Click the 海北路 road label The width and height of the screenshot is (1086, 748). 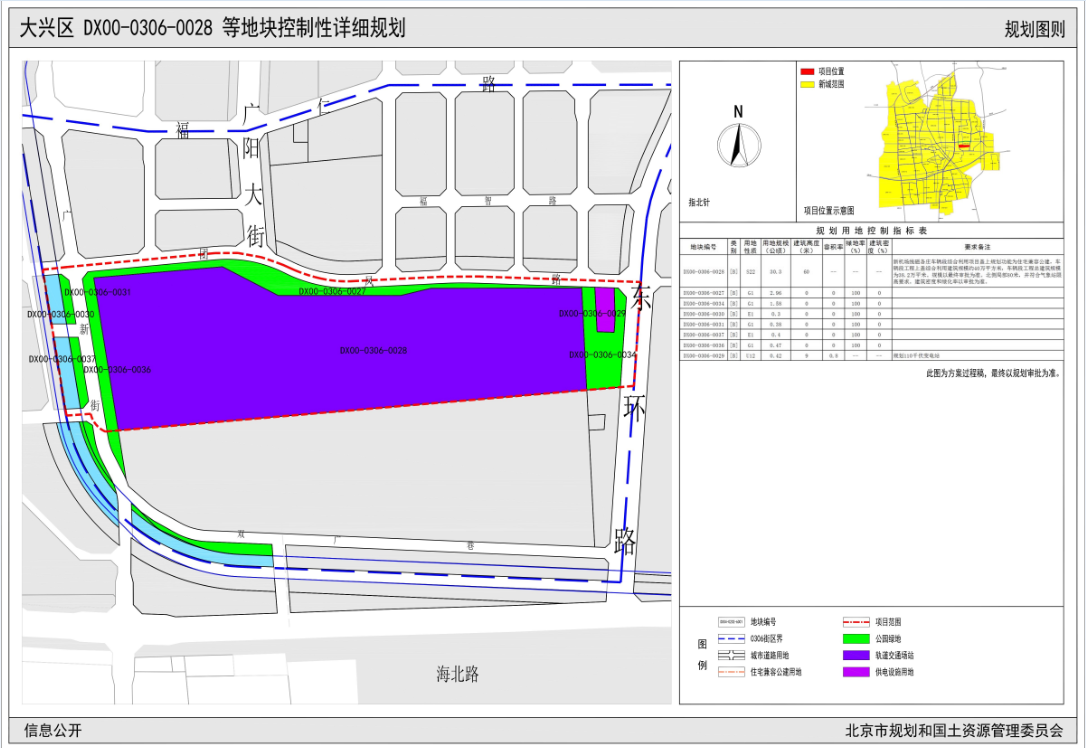pyautogui.click(x=457, y=674)
